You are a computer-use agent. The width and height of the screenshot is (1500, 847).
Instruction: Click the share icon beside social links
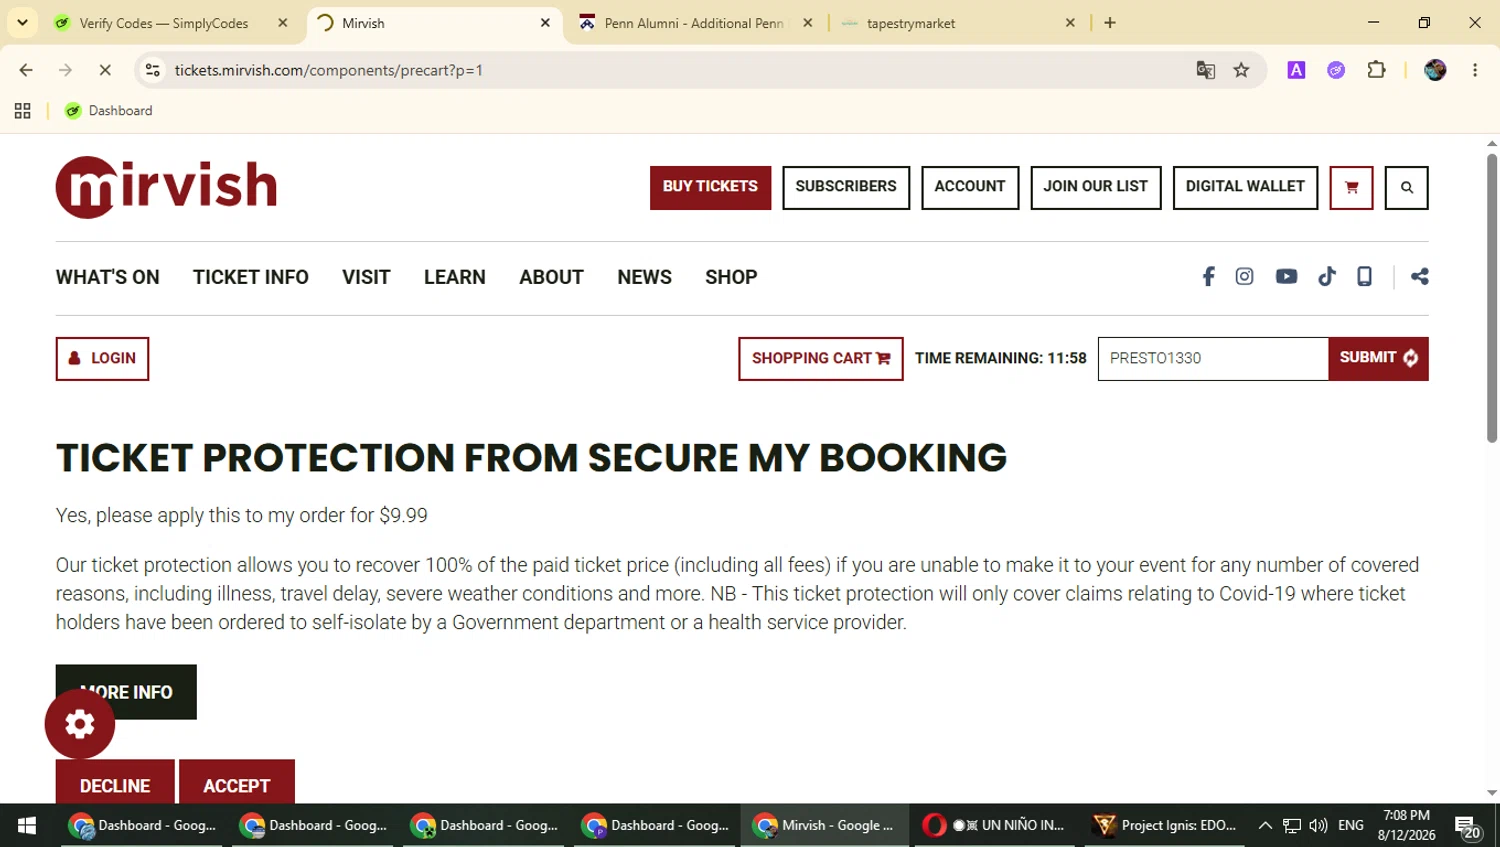point(1420,277)
